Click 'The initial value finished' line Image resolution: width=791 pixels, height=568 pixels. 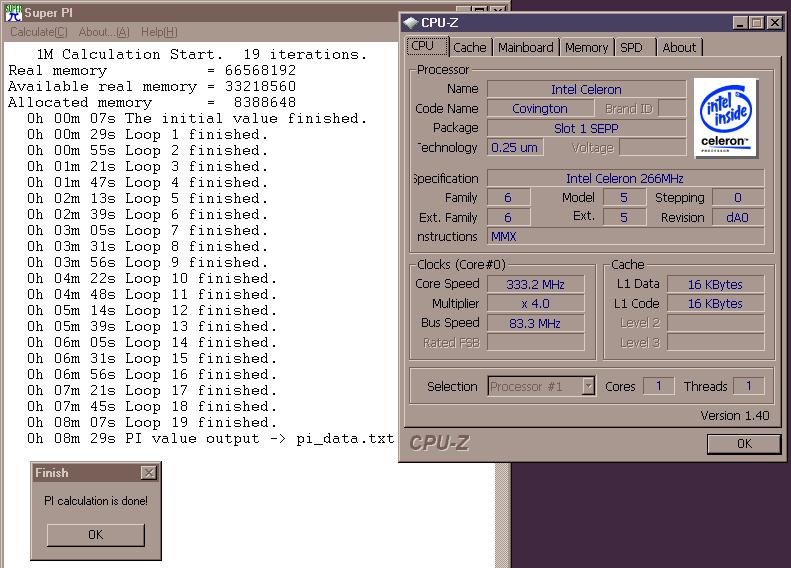click(x=197, y=119)
